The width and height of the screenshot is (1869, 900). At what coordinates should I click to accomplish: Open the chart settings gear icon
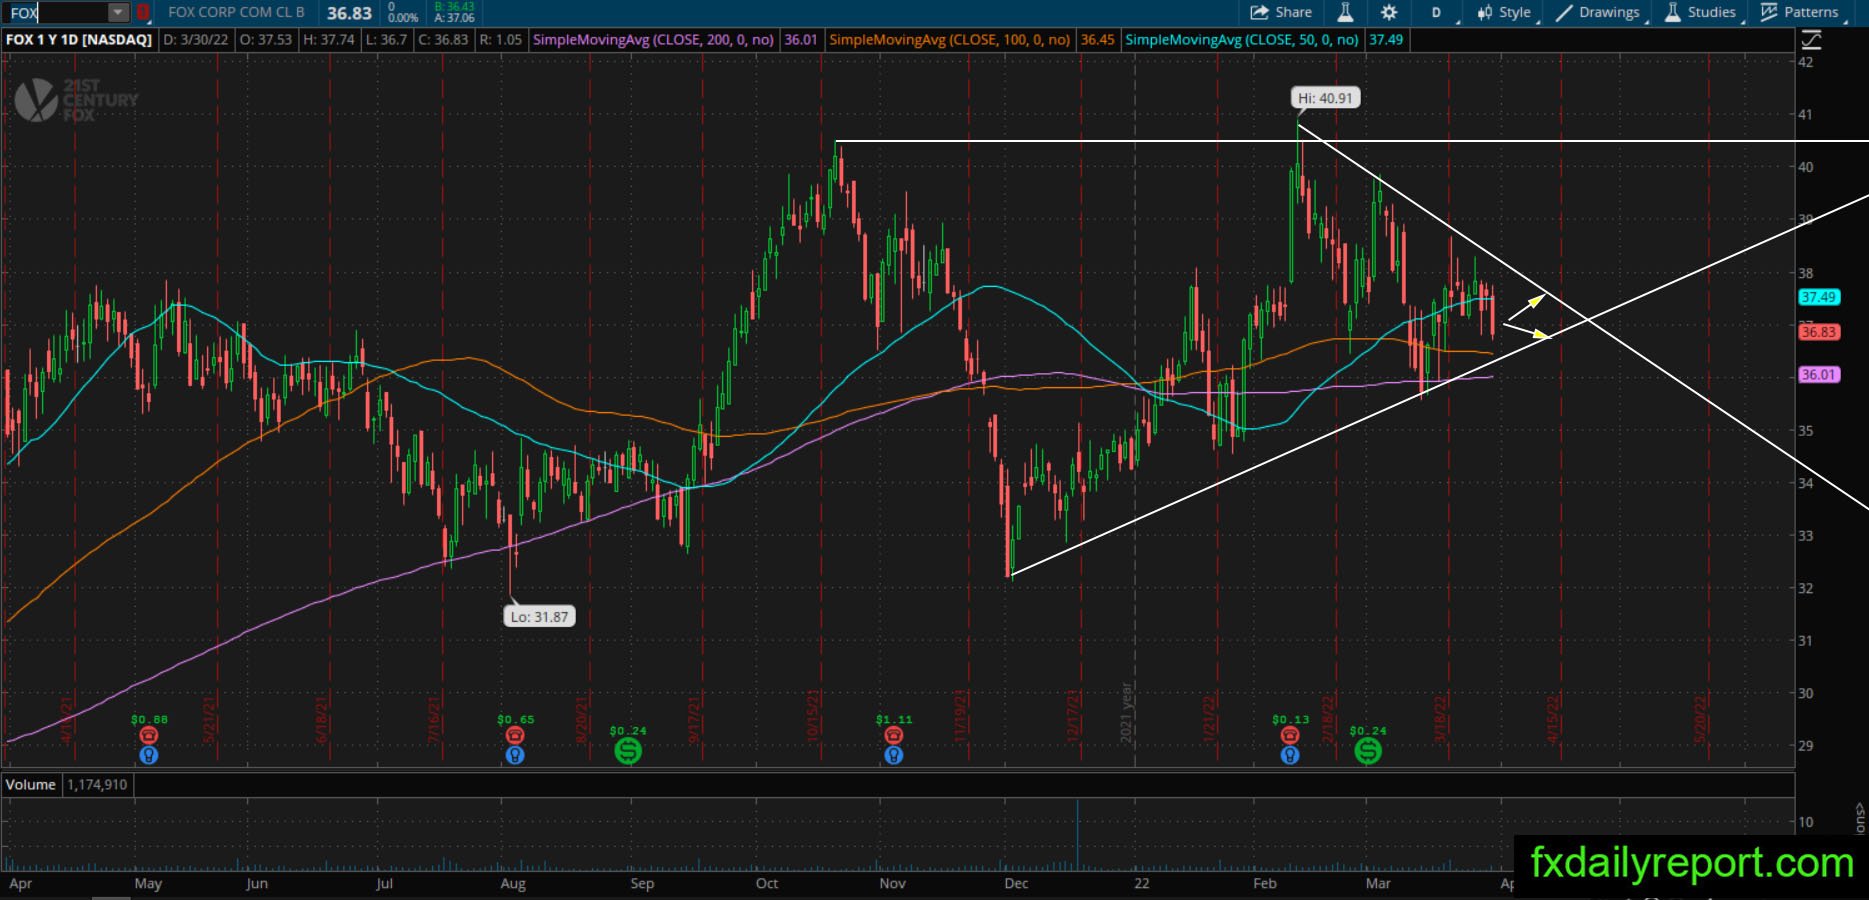[1389, 12]
